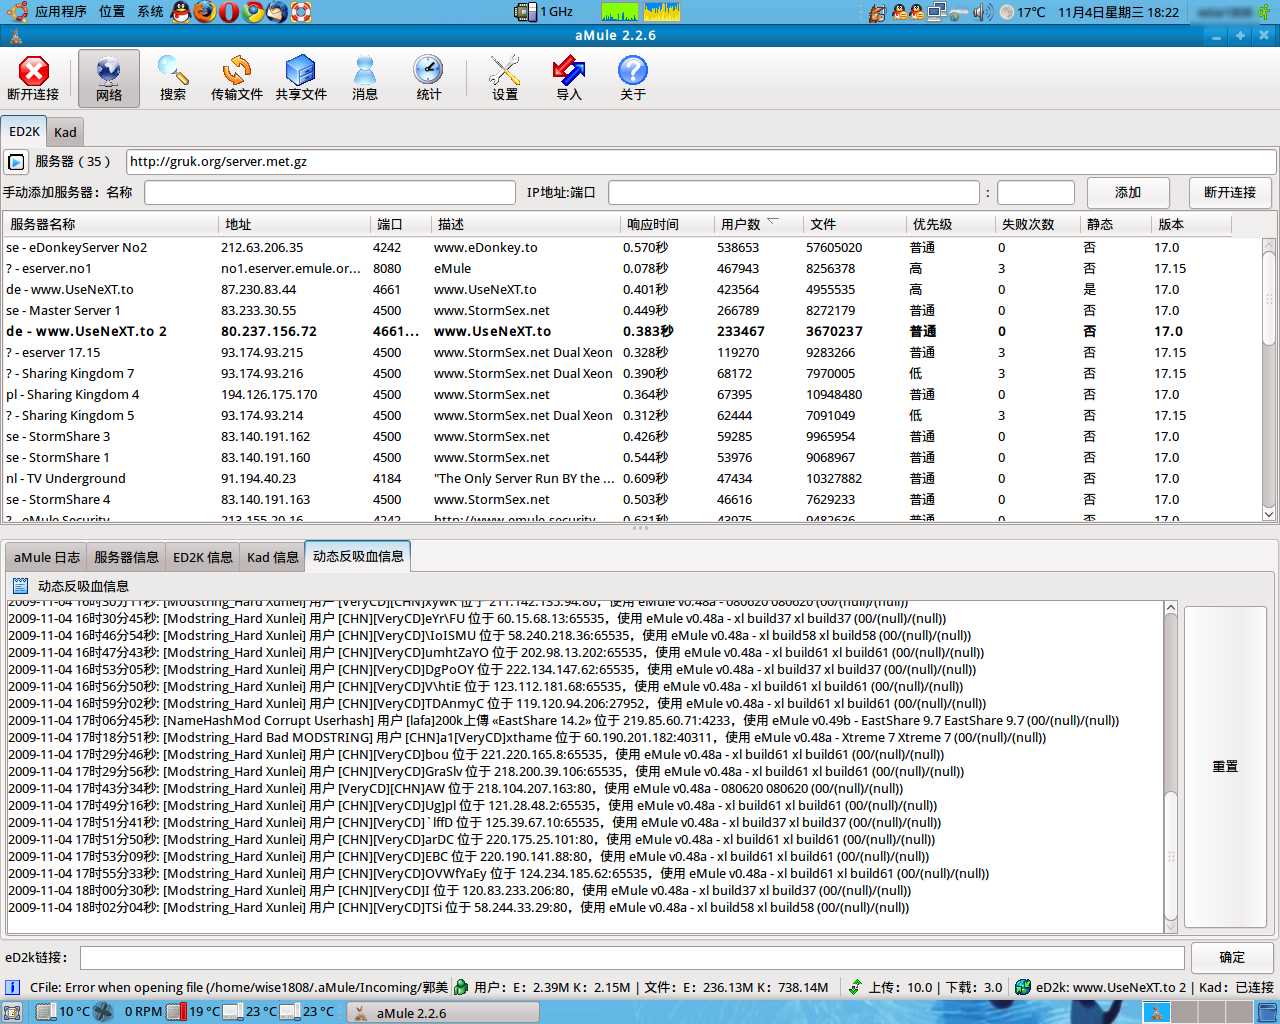1280x1024 pixels.
Task: Click the volume speaker icon in the tray
Action: pos(982,12)
